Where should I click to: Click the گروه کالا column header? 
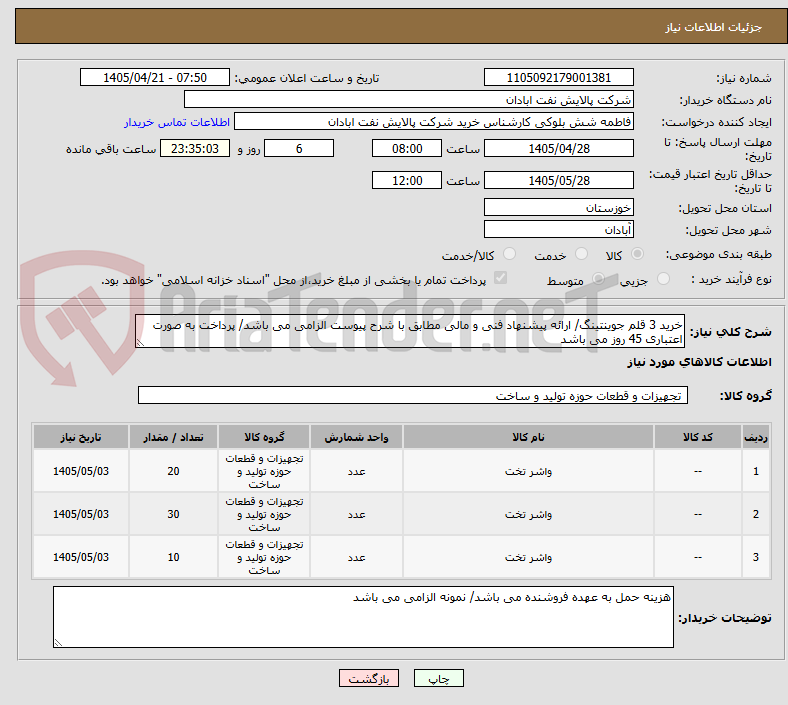[x=264, y=437]
